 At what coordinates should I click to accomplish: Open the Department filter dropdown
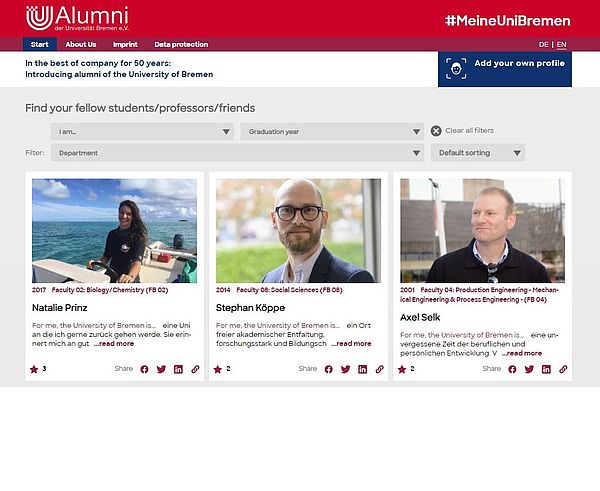pos(238,153)
